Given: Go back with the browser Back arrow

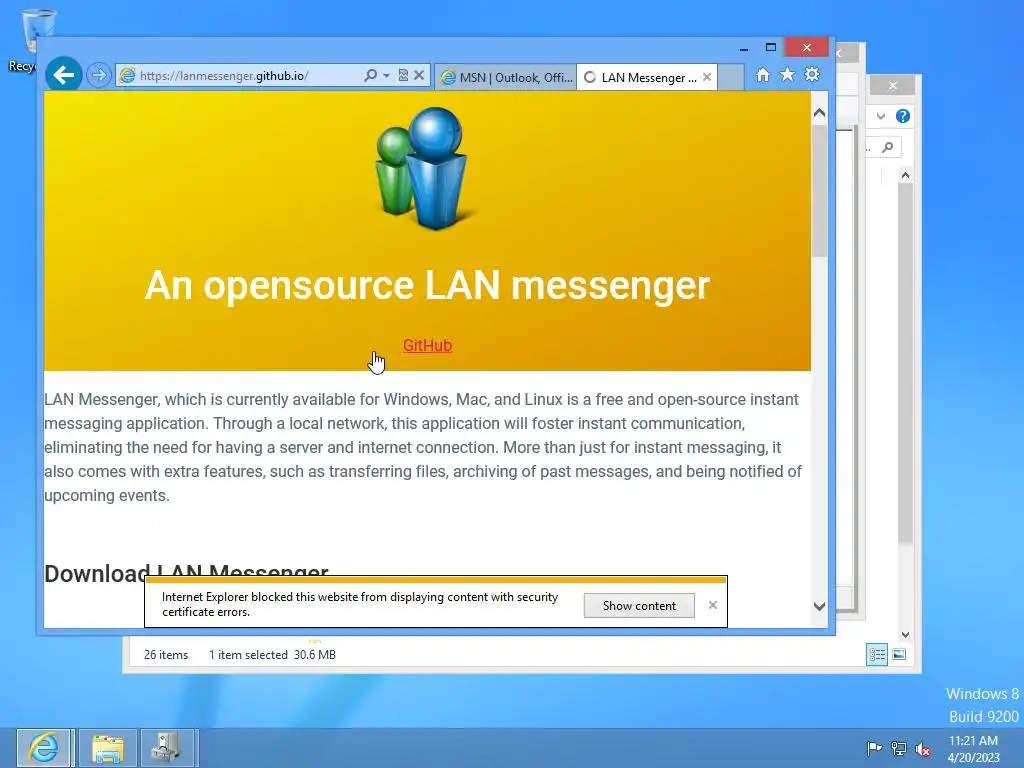Looking at the screenshot, I should [x=63, y=75].
